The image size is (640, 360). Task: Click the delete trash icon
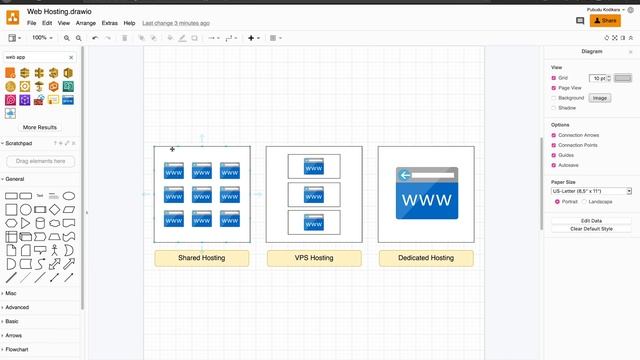click(x=125, y=38)
